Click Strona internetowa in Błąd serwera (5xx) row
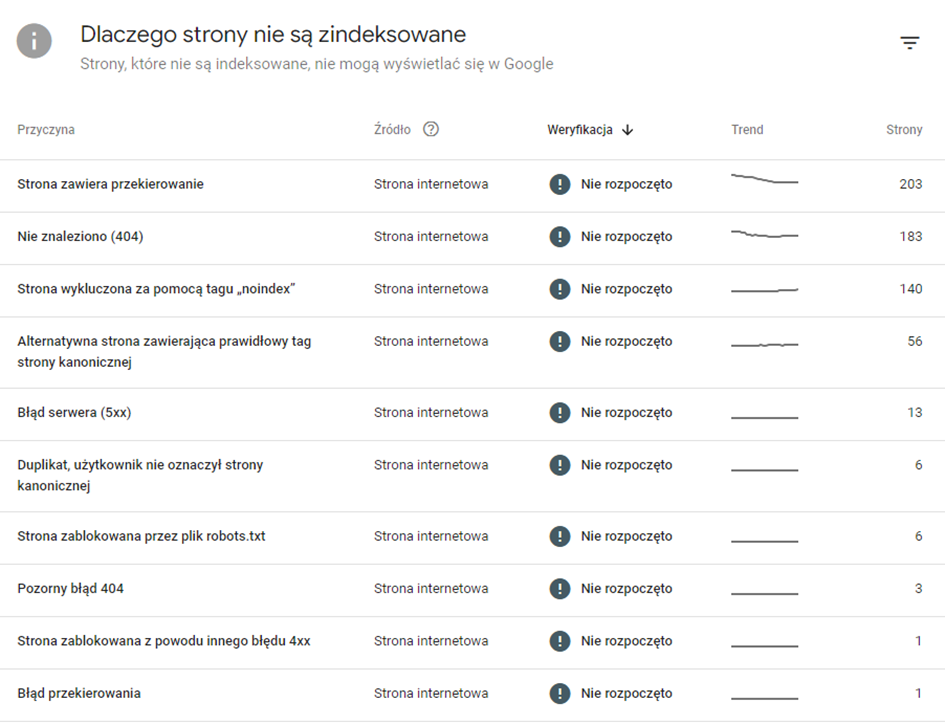This screenshot has width=945, height=724. click(x=431, y=412)
